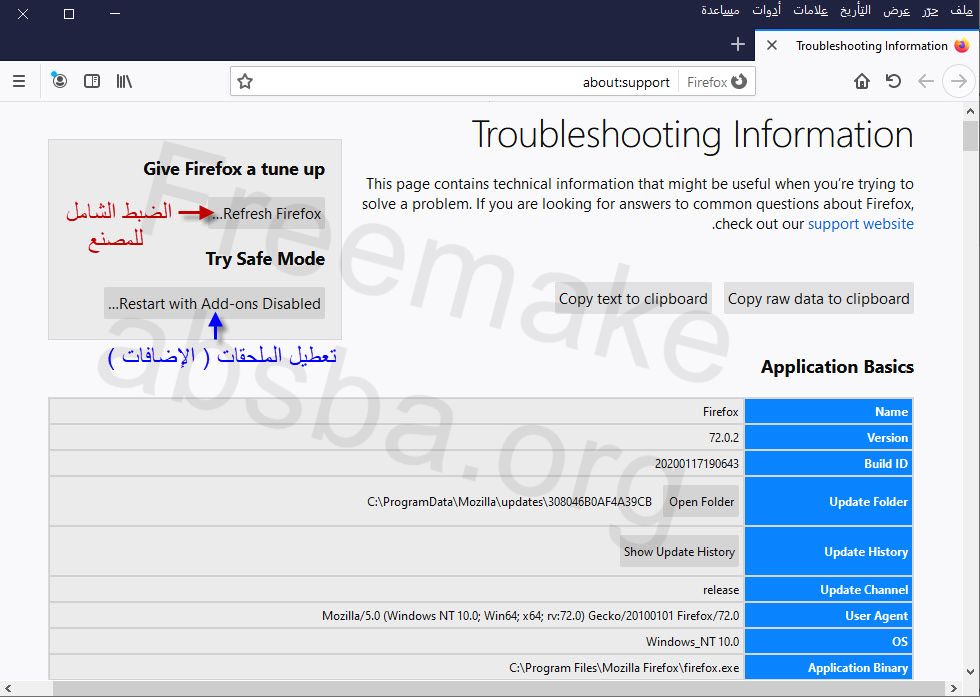Click Copy raw data to clipboard
The image size is (980, 697).
click(x=819, y=299)
